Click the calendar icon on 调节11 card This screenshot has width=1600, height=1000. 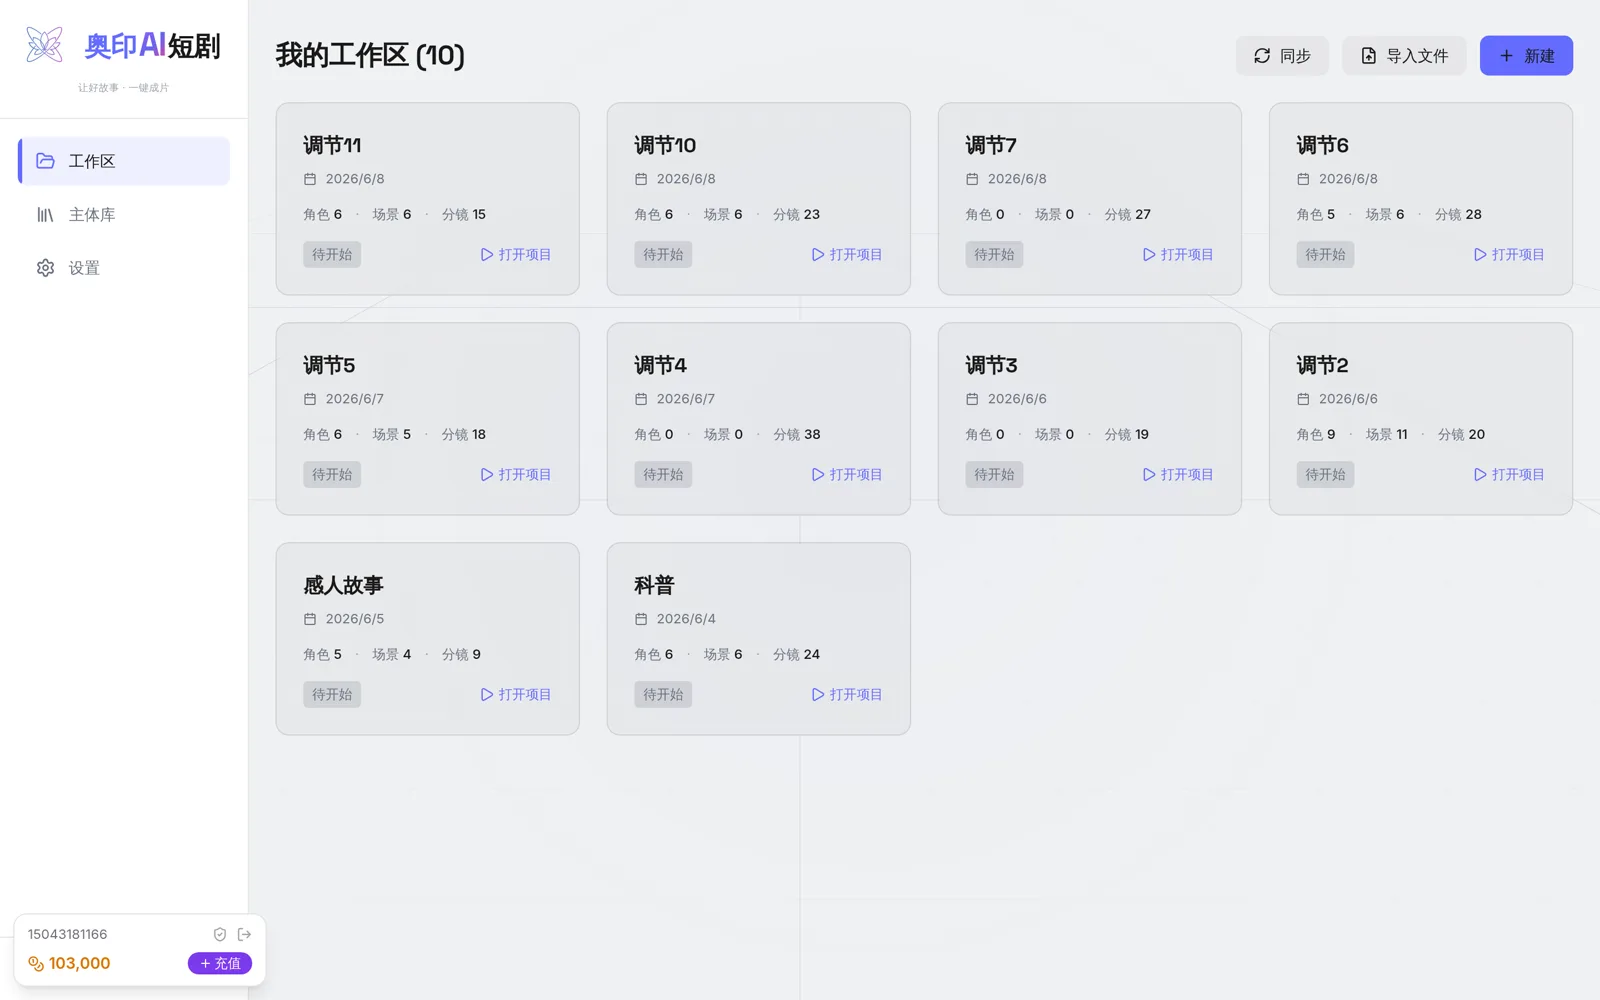tap(310, 179)
